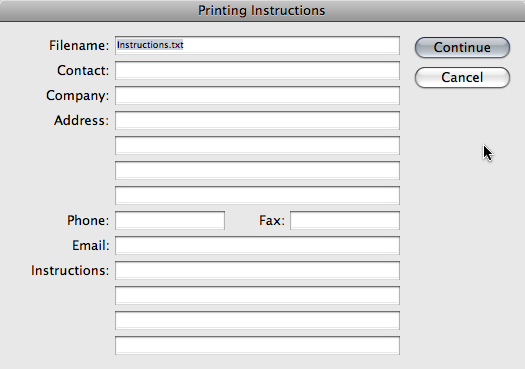Click the highlighted Instructions.txt text
This screenshot has width=525, height=369.
(x=150, y=45)
